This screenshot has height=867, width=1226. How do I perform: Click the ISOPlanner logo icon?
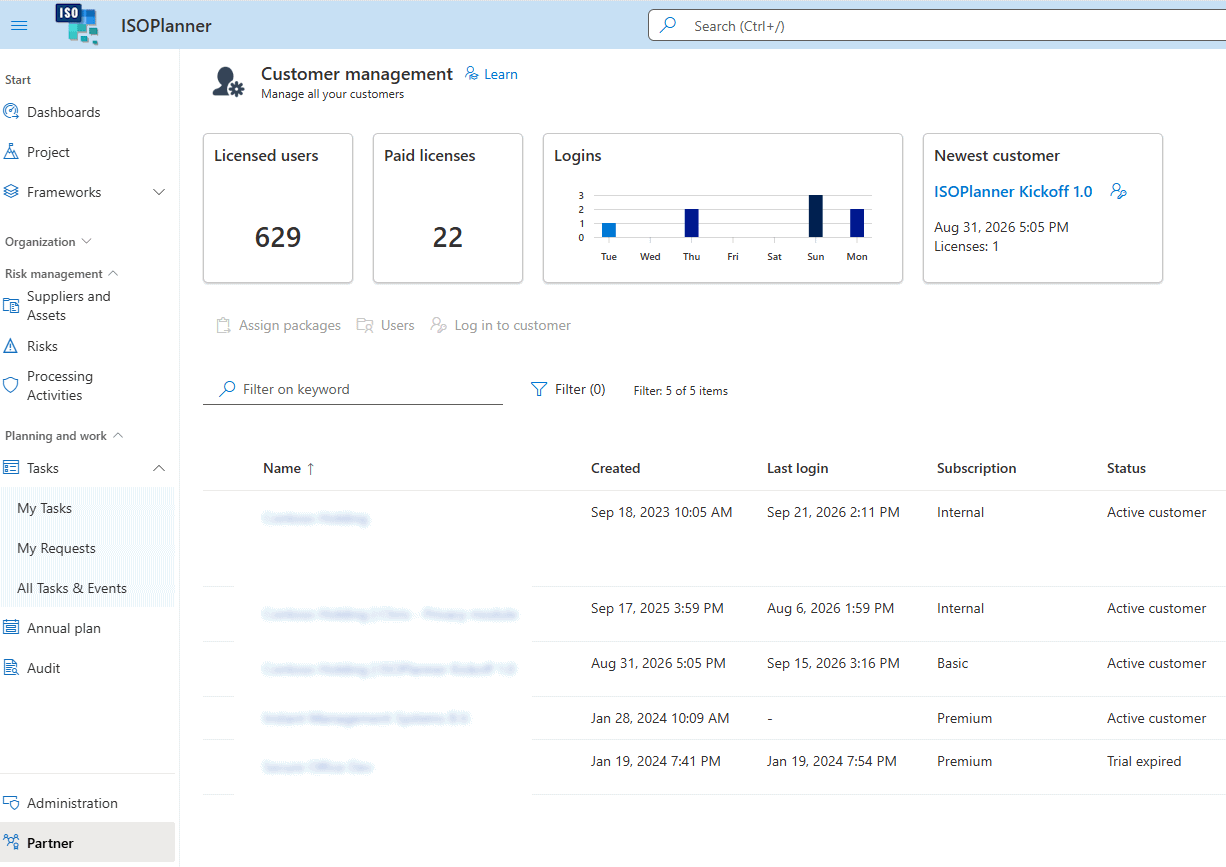point(77,24)
